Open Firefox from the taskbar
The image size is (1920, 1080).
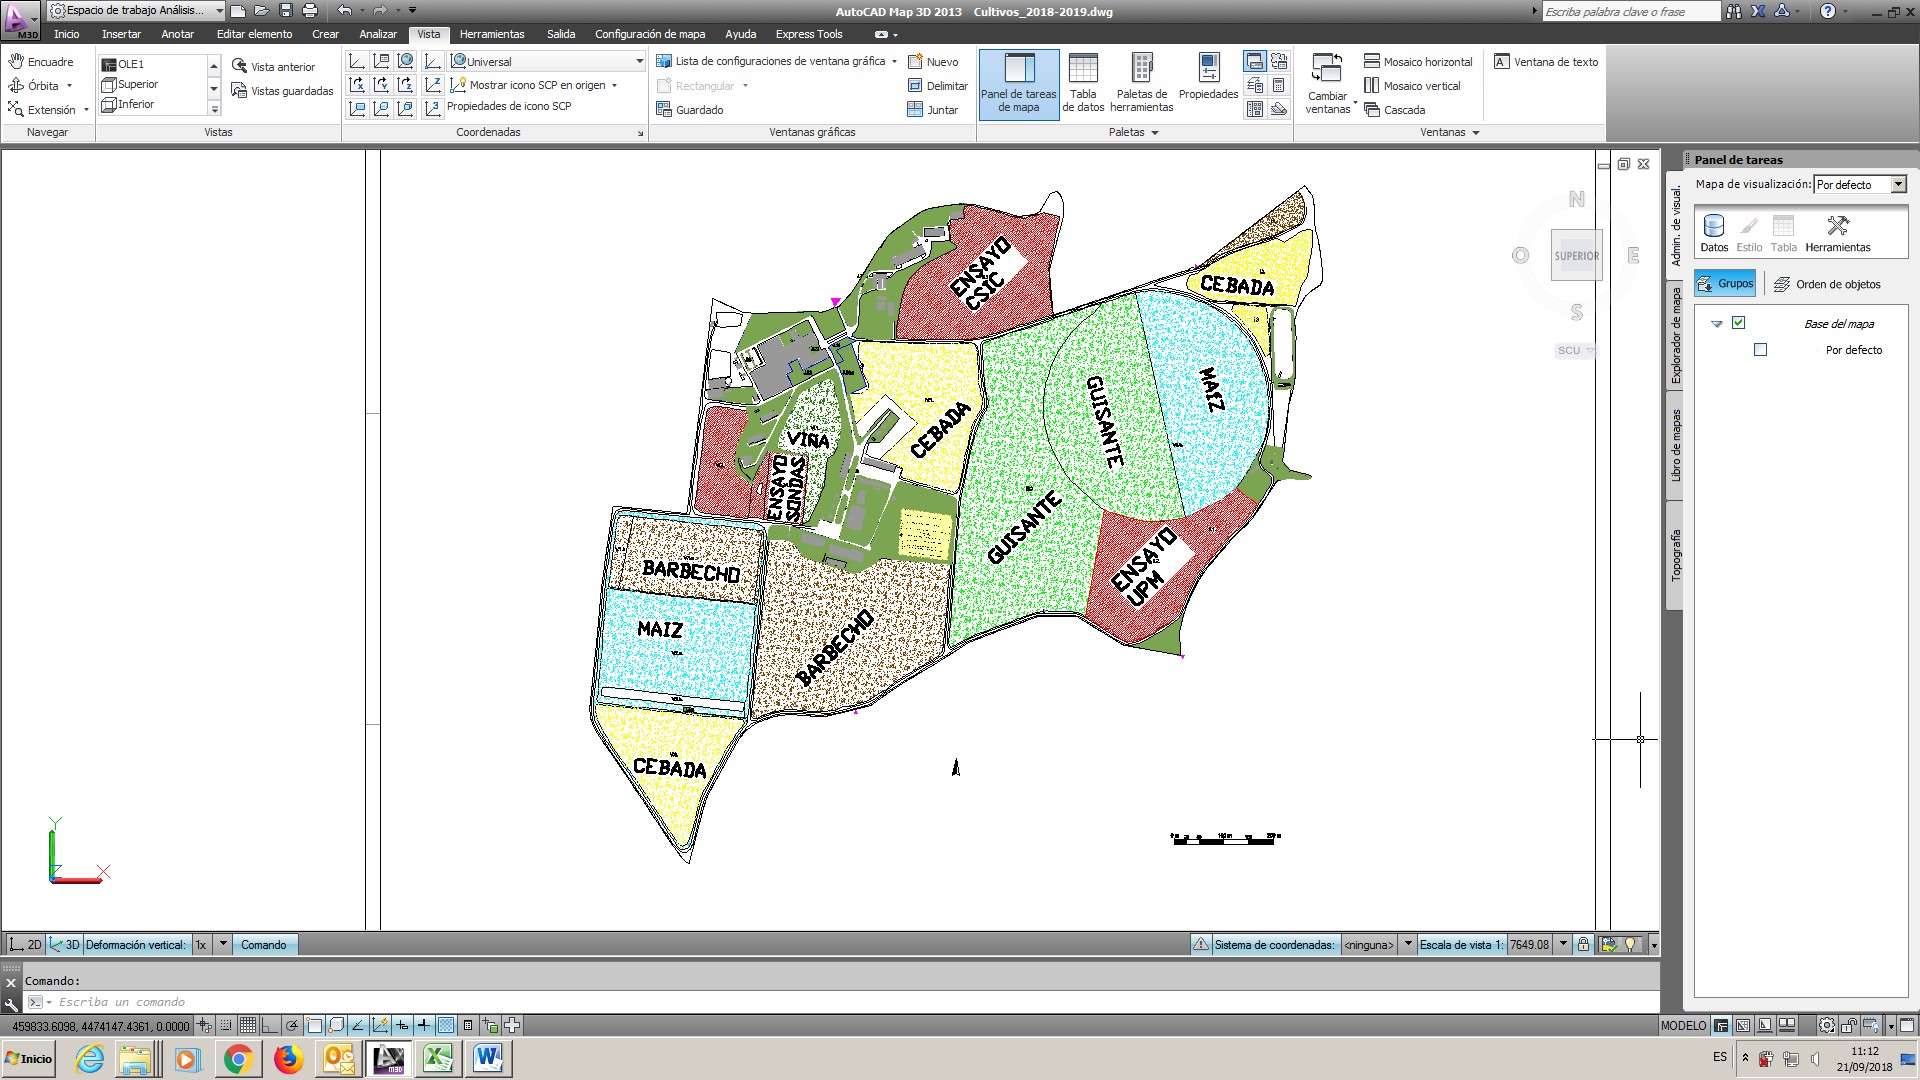click(x=288, y=1058)
